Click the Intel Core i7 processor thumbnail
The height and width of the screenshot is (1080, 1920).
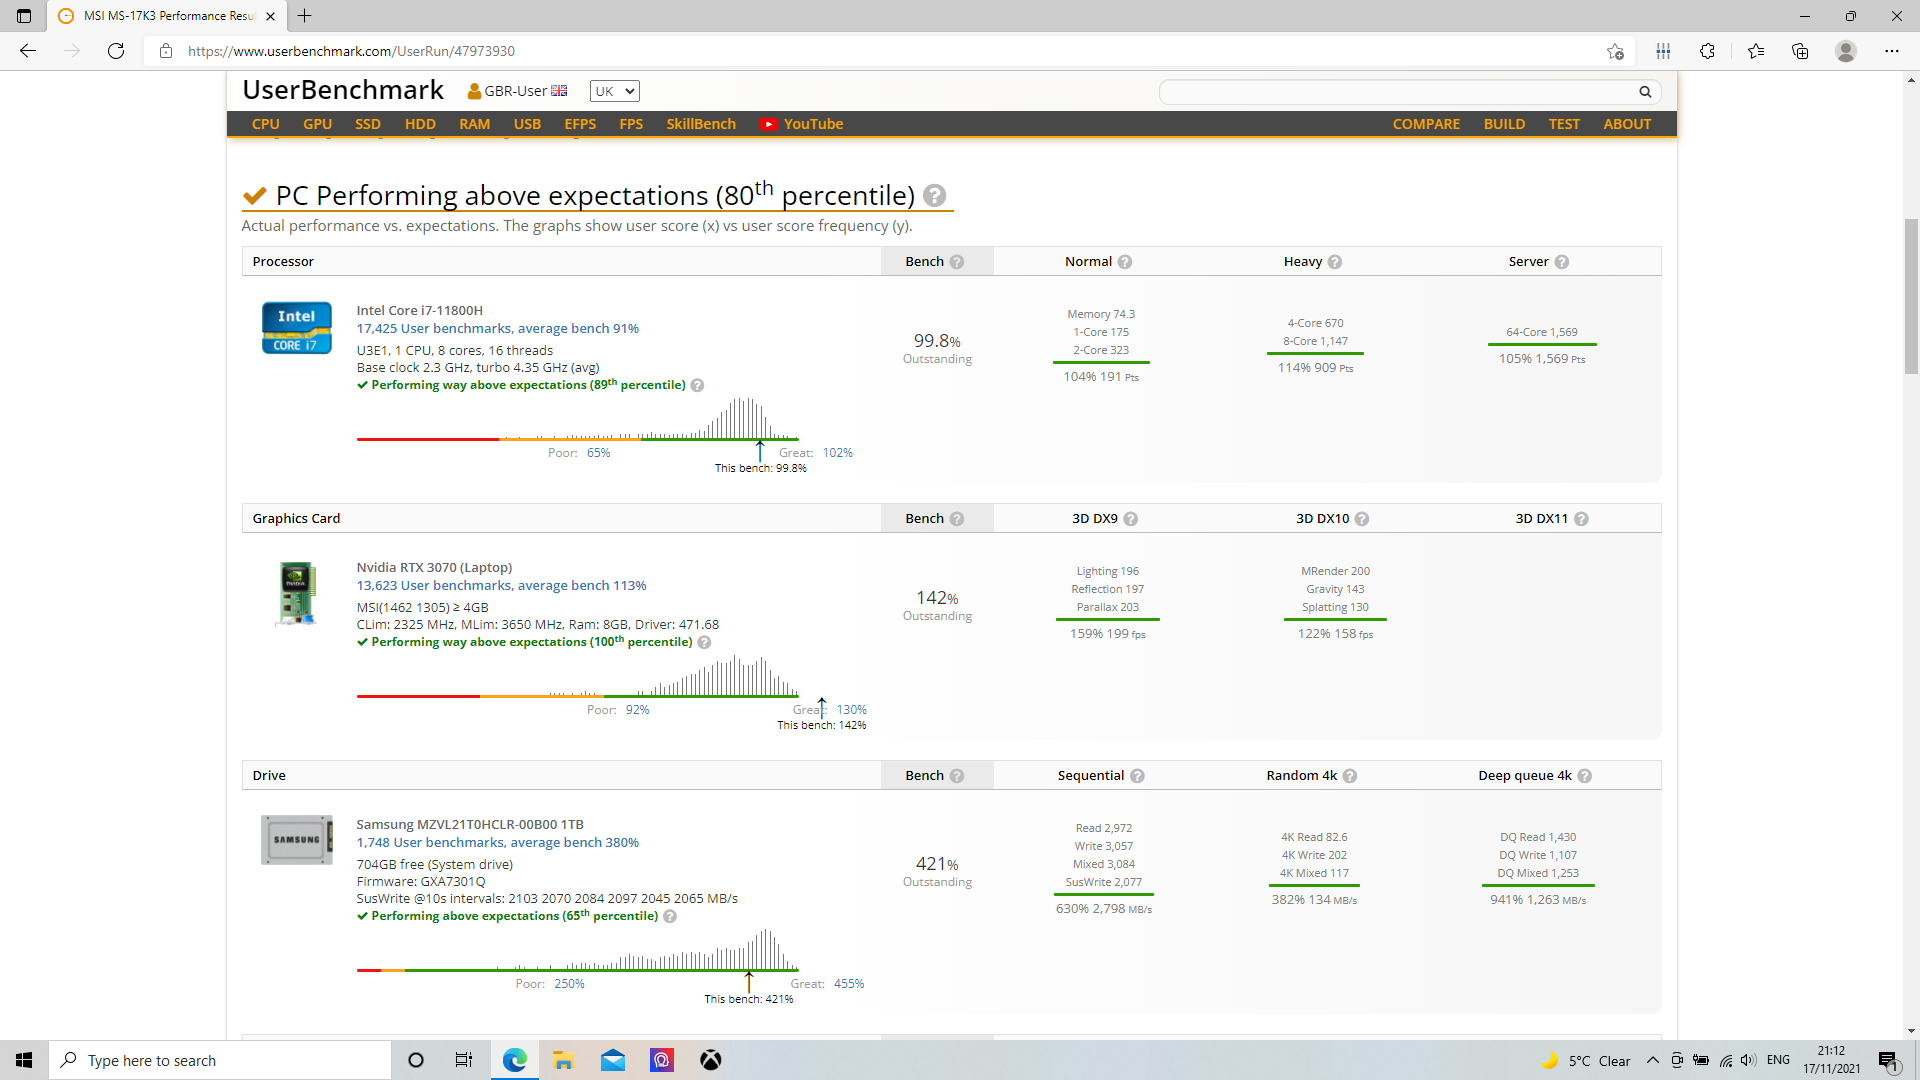coord(296,328)
